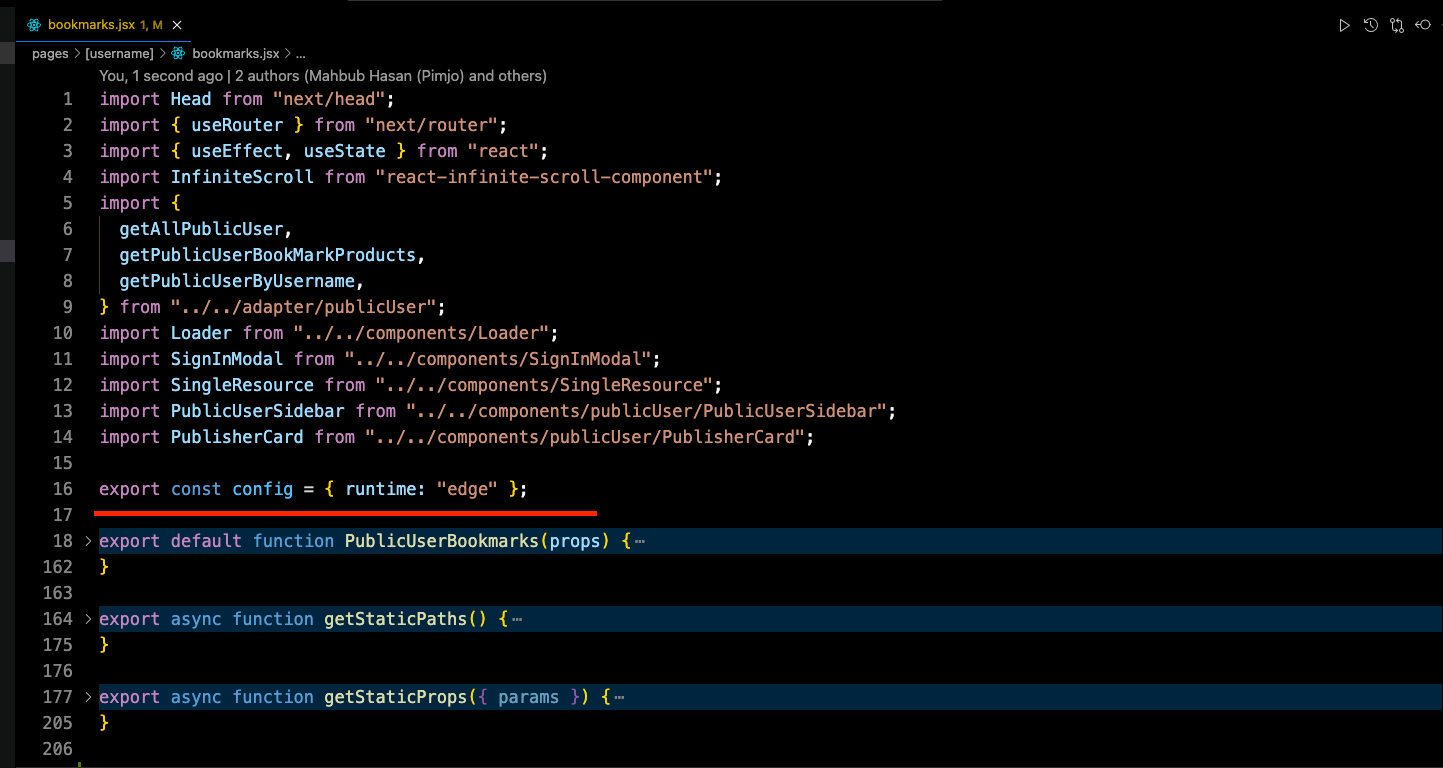
Task: Expand the getStaticProps function at line 177
Action: point(86,696)
